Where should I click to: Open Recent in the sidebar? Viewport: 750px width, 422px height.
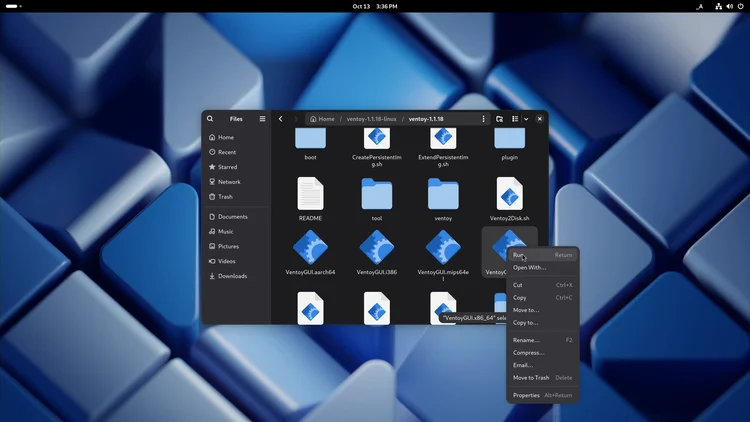[236, 152]
